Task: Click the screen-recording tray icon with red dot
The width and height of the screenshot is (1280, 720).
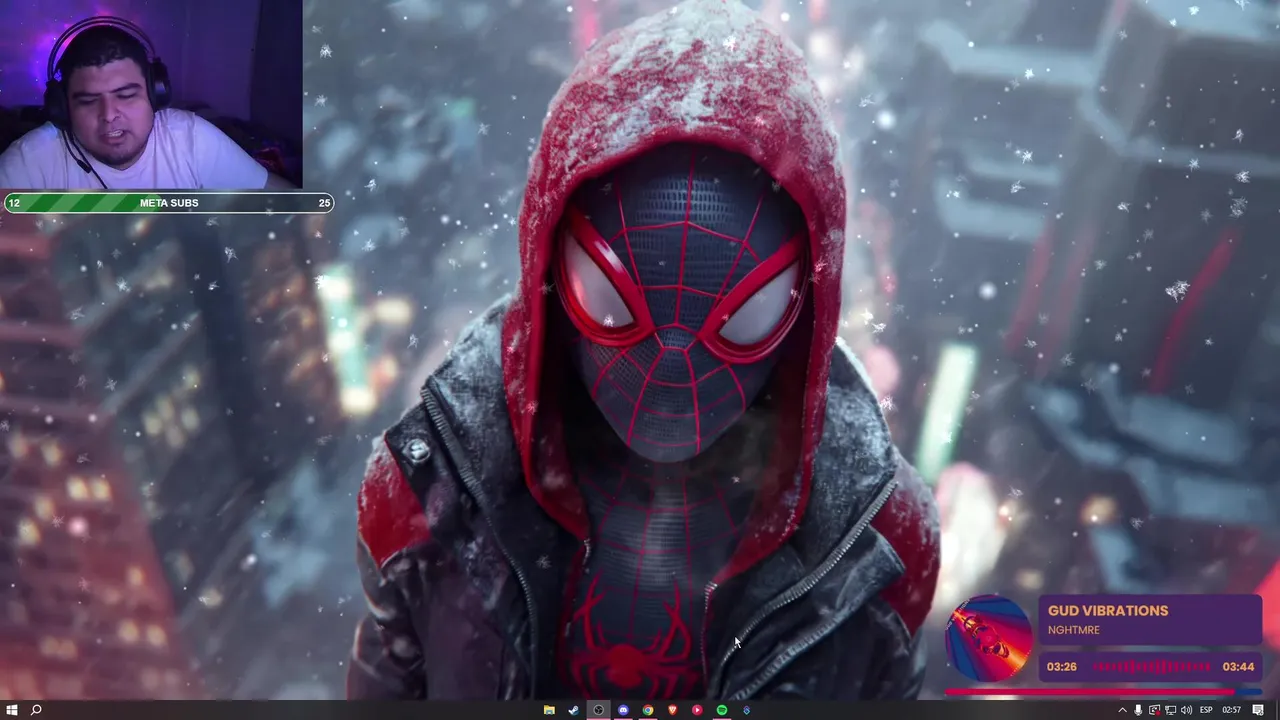Action: tap(1154, 710)
